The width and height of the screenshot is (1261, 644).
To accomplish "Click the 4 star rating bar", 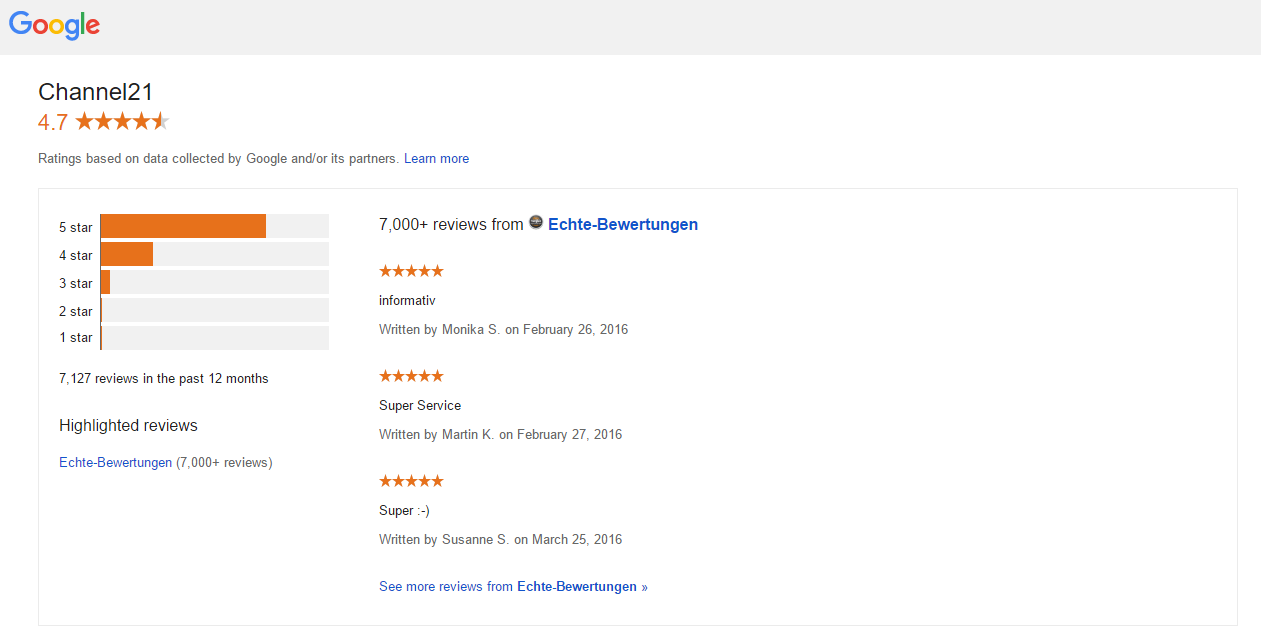I will point(214,254).
